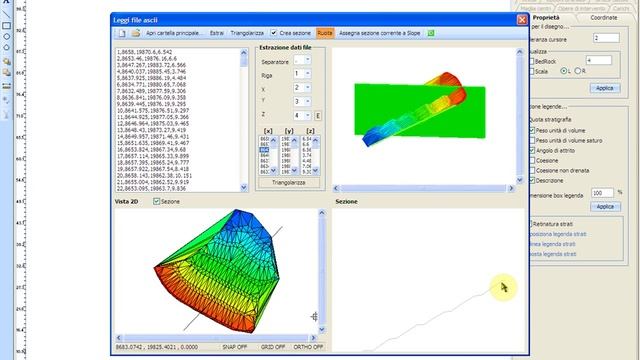Click the box legenda size field showing 100
The height and width of the screenshot is (360, 640).
coord(602,193)
